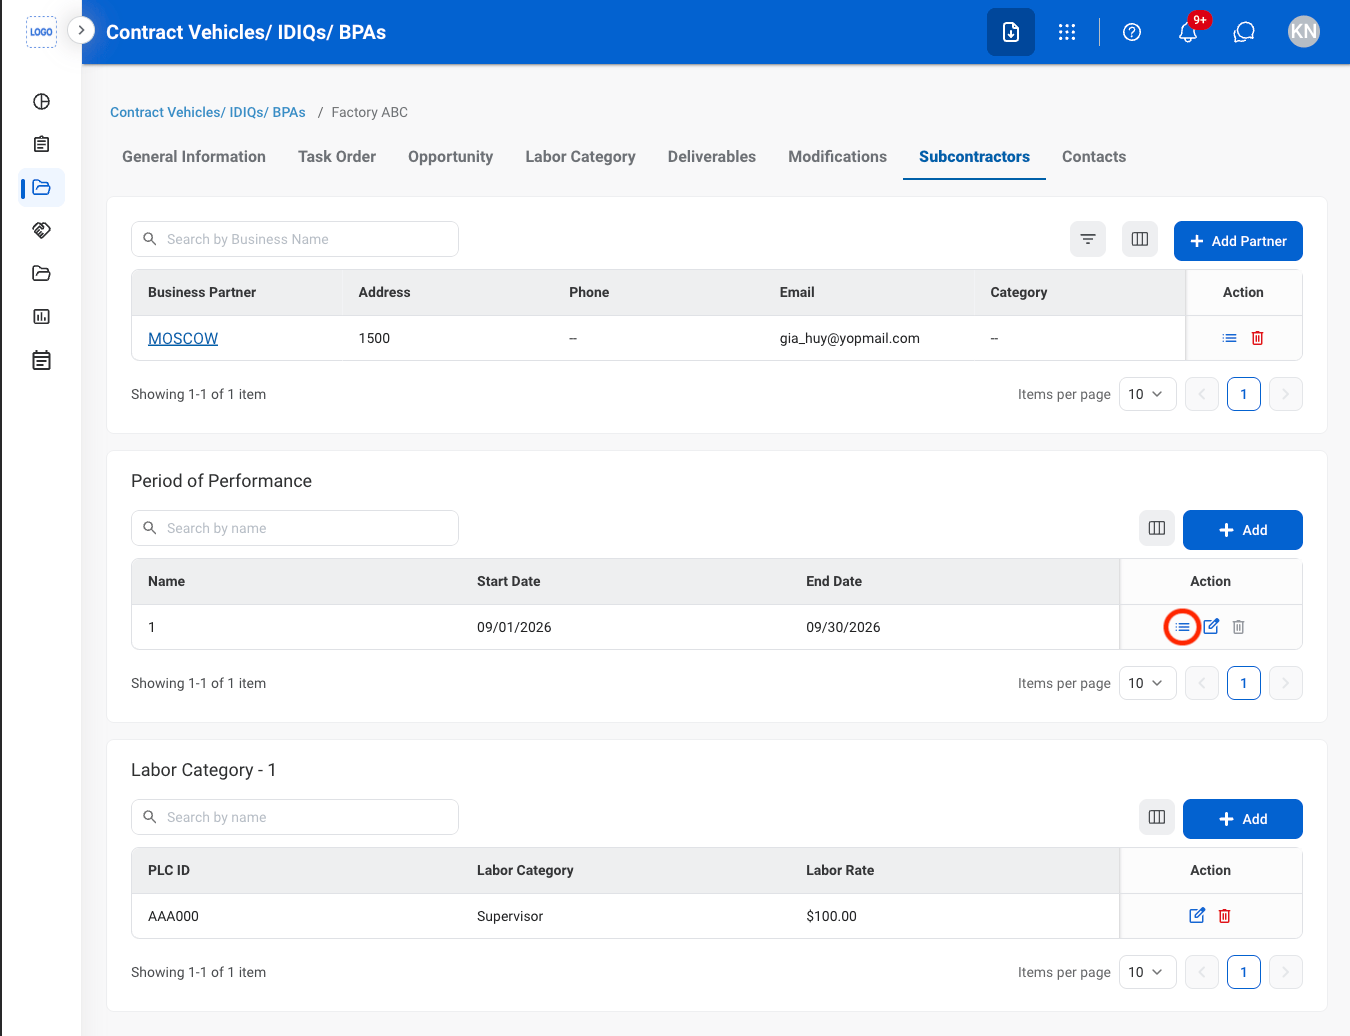Open the chat messages icon

point(1244,32)
